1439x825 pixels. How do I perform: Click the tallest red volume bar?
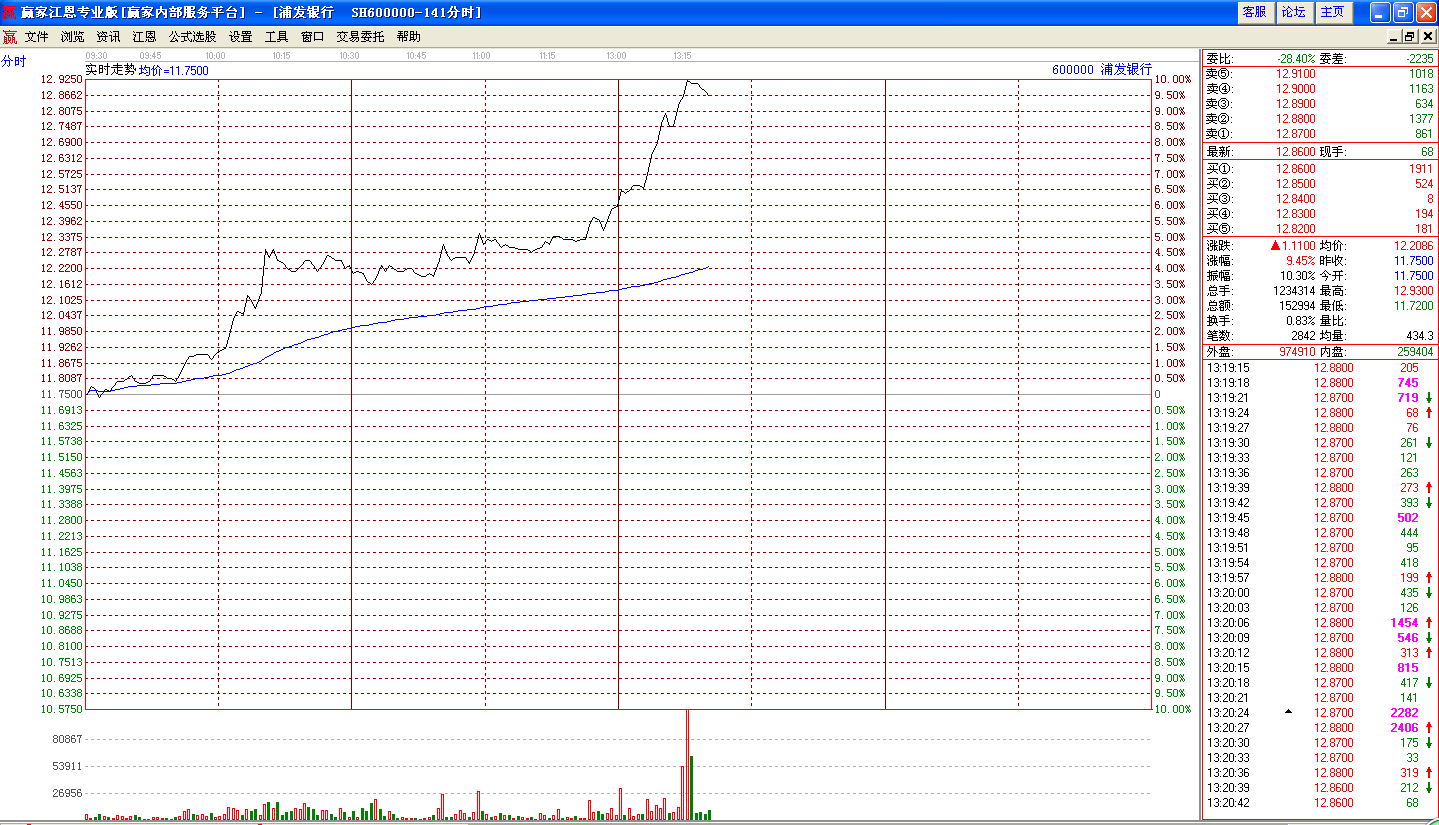[687, 765]
